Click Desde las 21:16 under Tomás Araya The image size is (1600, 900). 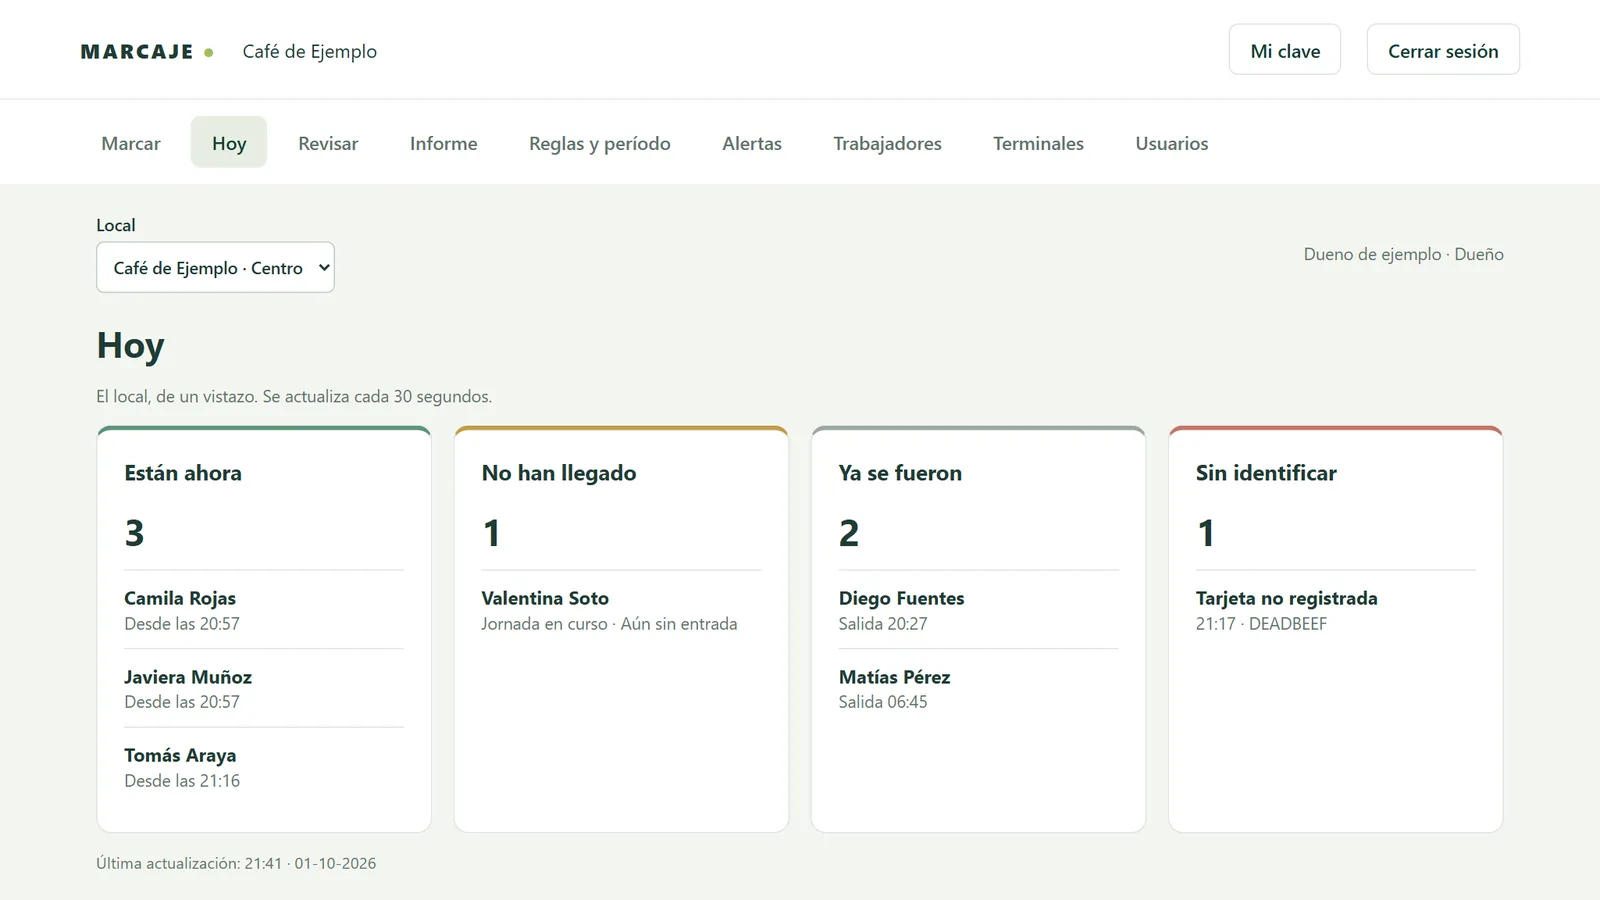point(182,781)
